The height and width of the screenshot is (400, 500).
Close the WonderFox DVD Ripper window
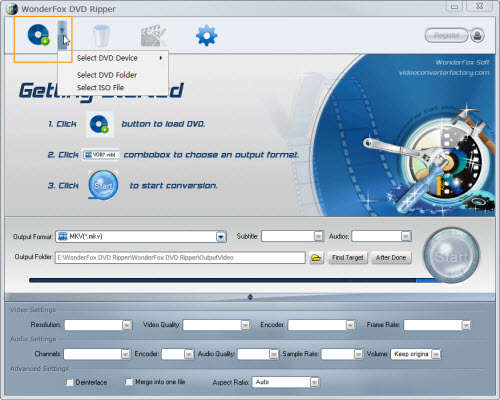click(479, 6)
